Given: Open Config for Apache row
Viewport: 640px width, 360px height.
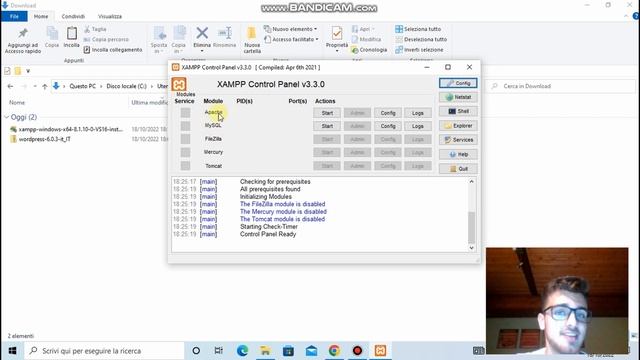Looking at the screenshot, I should [x=388, y=113].
